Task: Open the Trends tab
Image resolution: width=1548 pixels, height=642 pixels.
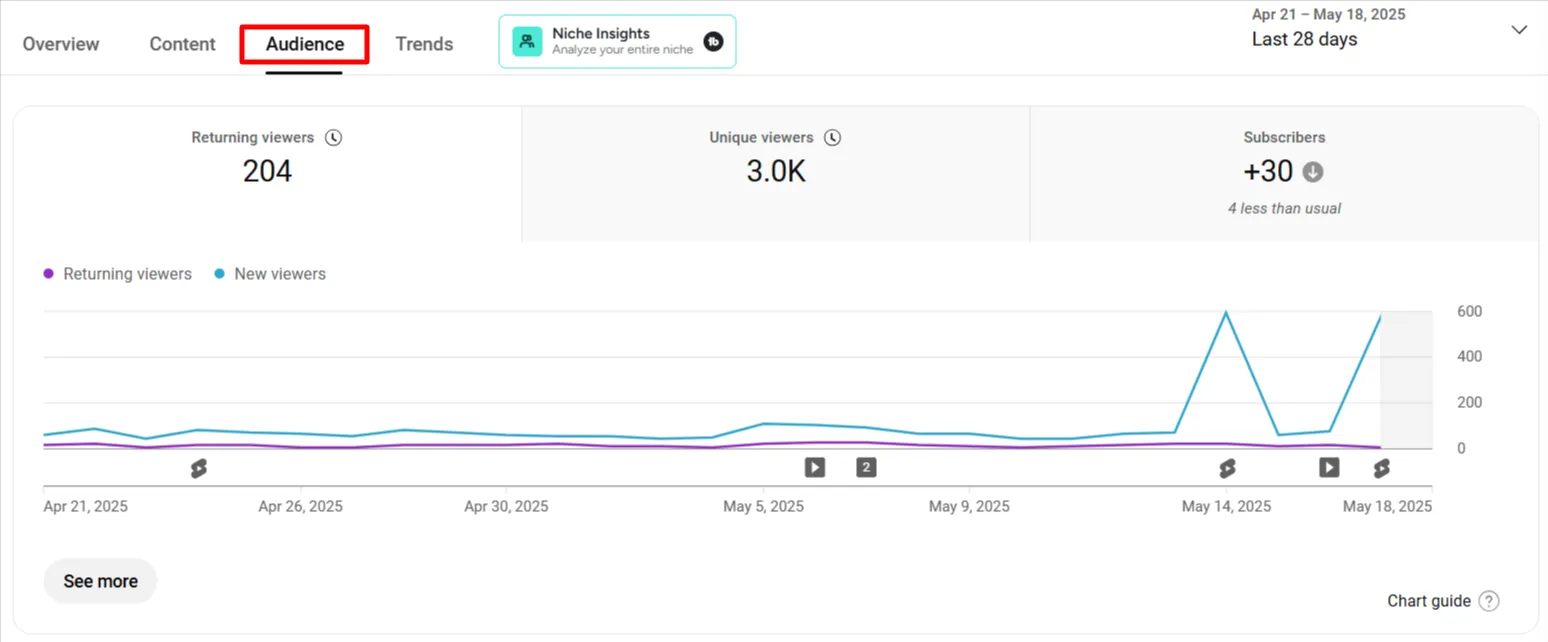Action: [x=424, y=44]
